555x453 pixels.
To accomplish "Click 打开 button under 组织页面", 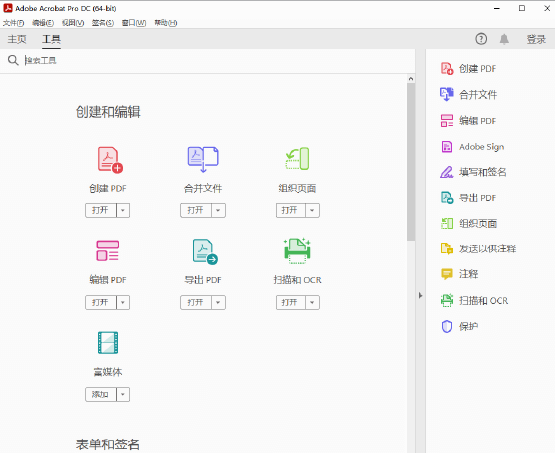I will pos(291,210).
